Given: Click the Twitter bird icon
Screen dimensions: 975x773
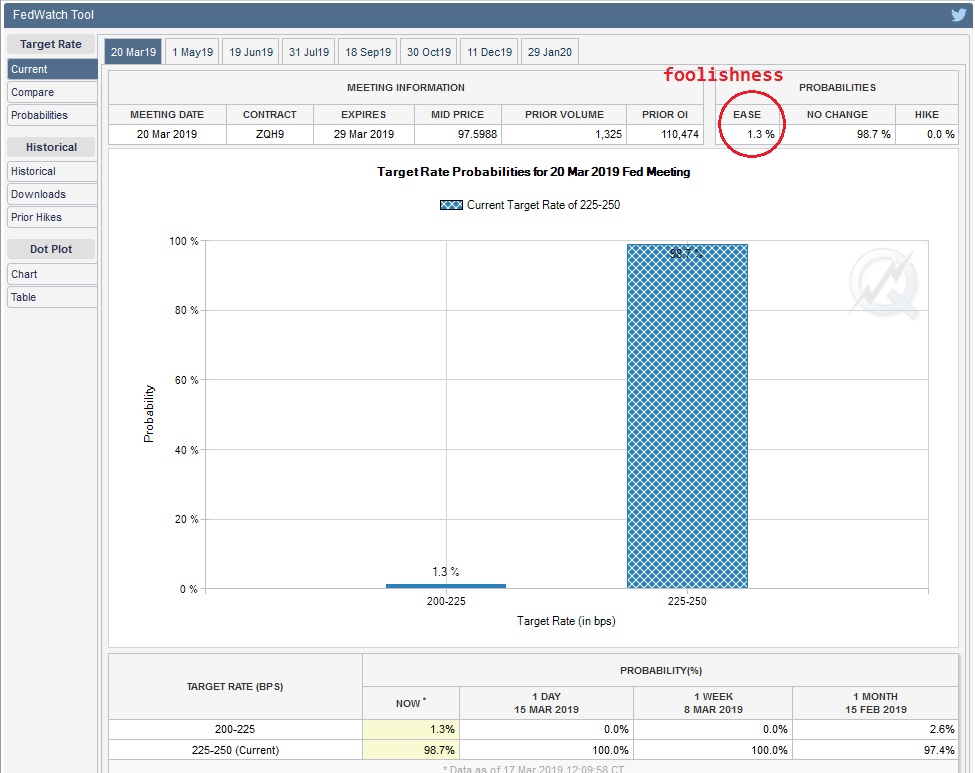Looking at the screenshot, I should click(959, 14).
